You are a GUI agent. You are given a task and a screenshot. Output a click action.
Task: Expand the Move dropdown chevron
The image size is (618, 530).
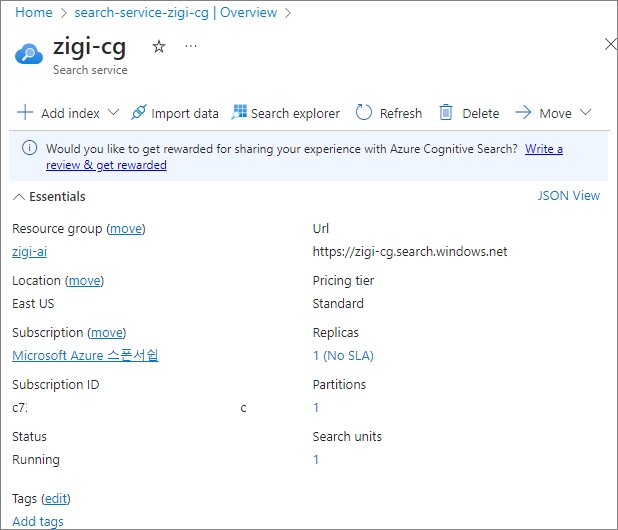coord(586,112)
